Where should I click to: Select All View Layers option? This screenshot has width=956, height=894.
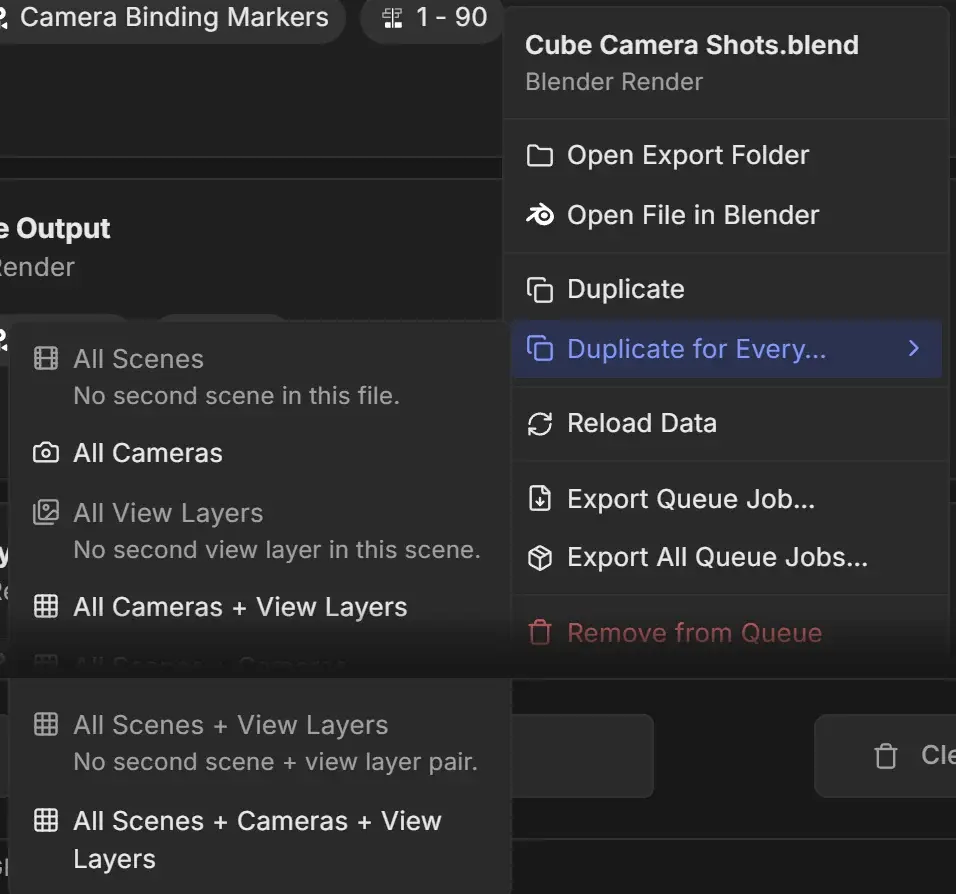coord(260,531)
